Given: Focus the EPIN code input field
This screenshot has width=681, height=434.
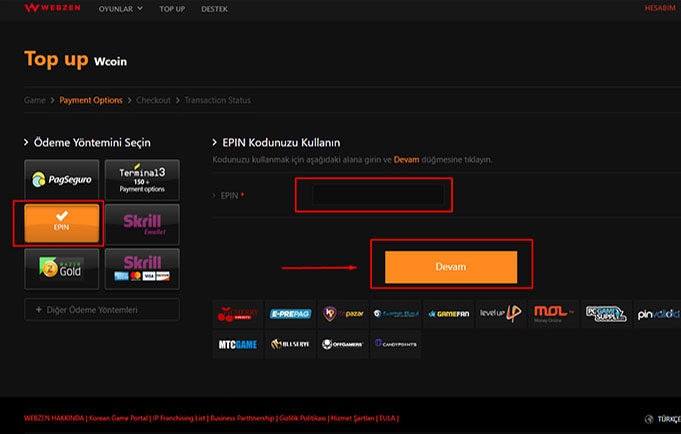Looking at the screenshot, I should click(378, 195).
